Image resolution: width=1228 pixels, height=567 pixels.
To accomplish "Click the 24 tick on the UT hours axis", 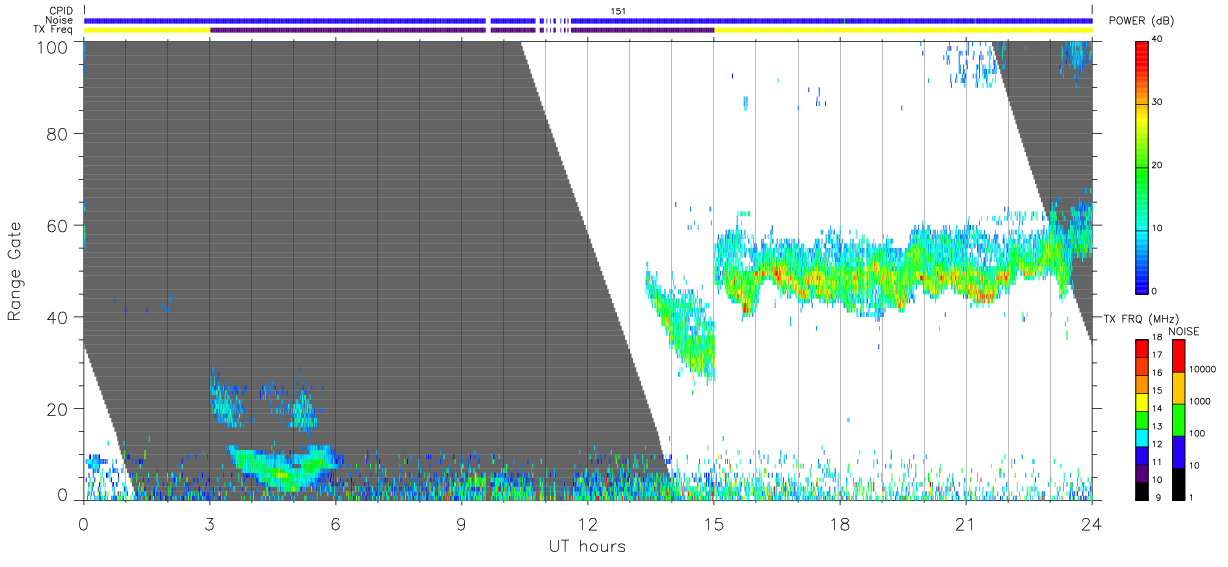I will pos(1091,523).
